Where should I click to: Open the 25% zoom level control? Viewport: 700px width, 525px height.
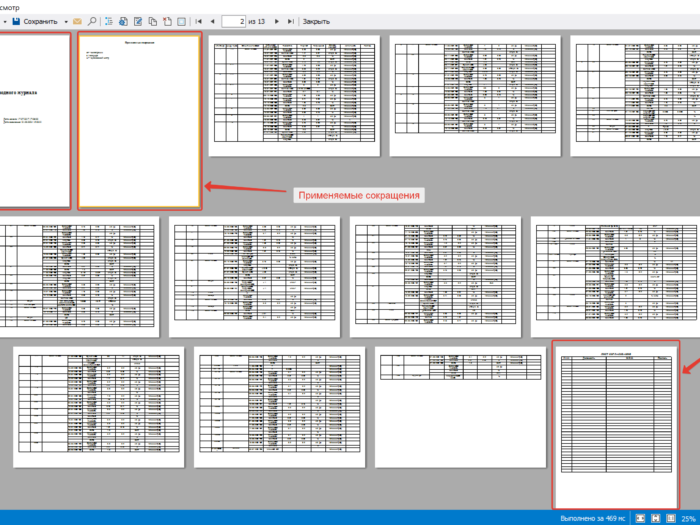coord(688,519)
